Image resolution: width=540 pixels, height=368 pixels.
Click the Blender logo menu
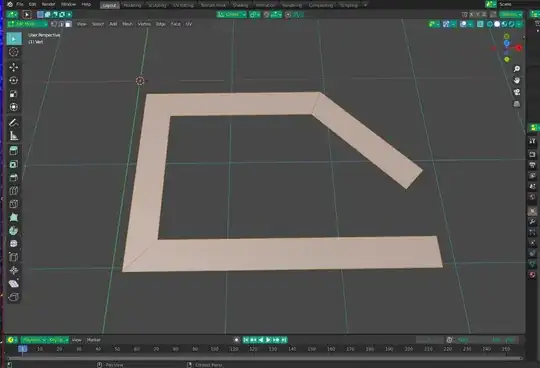pos(10,4)
